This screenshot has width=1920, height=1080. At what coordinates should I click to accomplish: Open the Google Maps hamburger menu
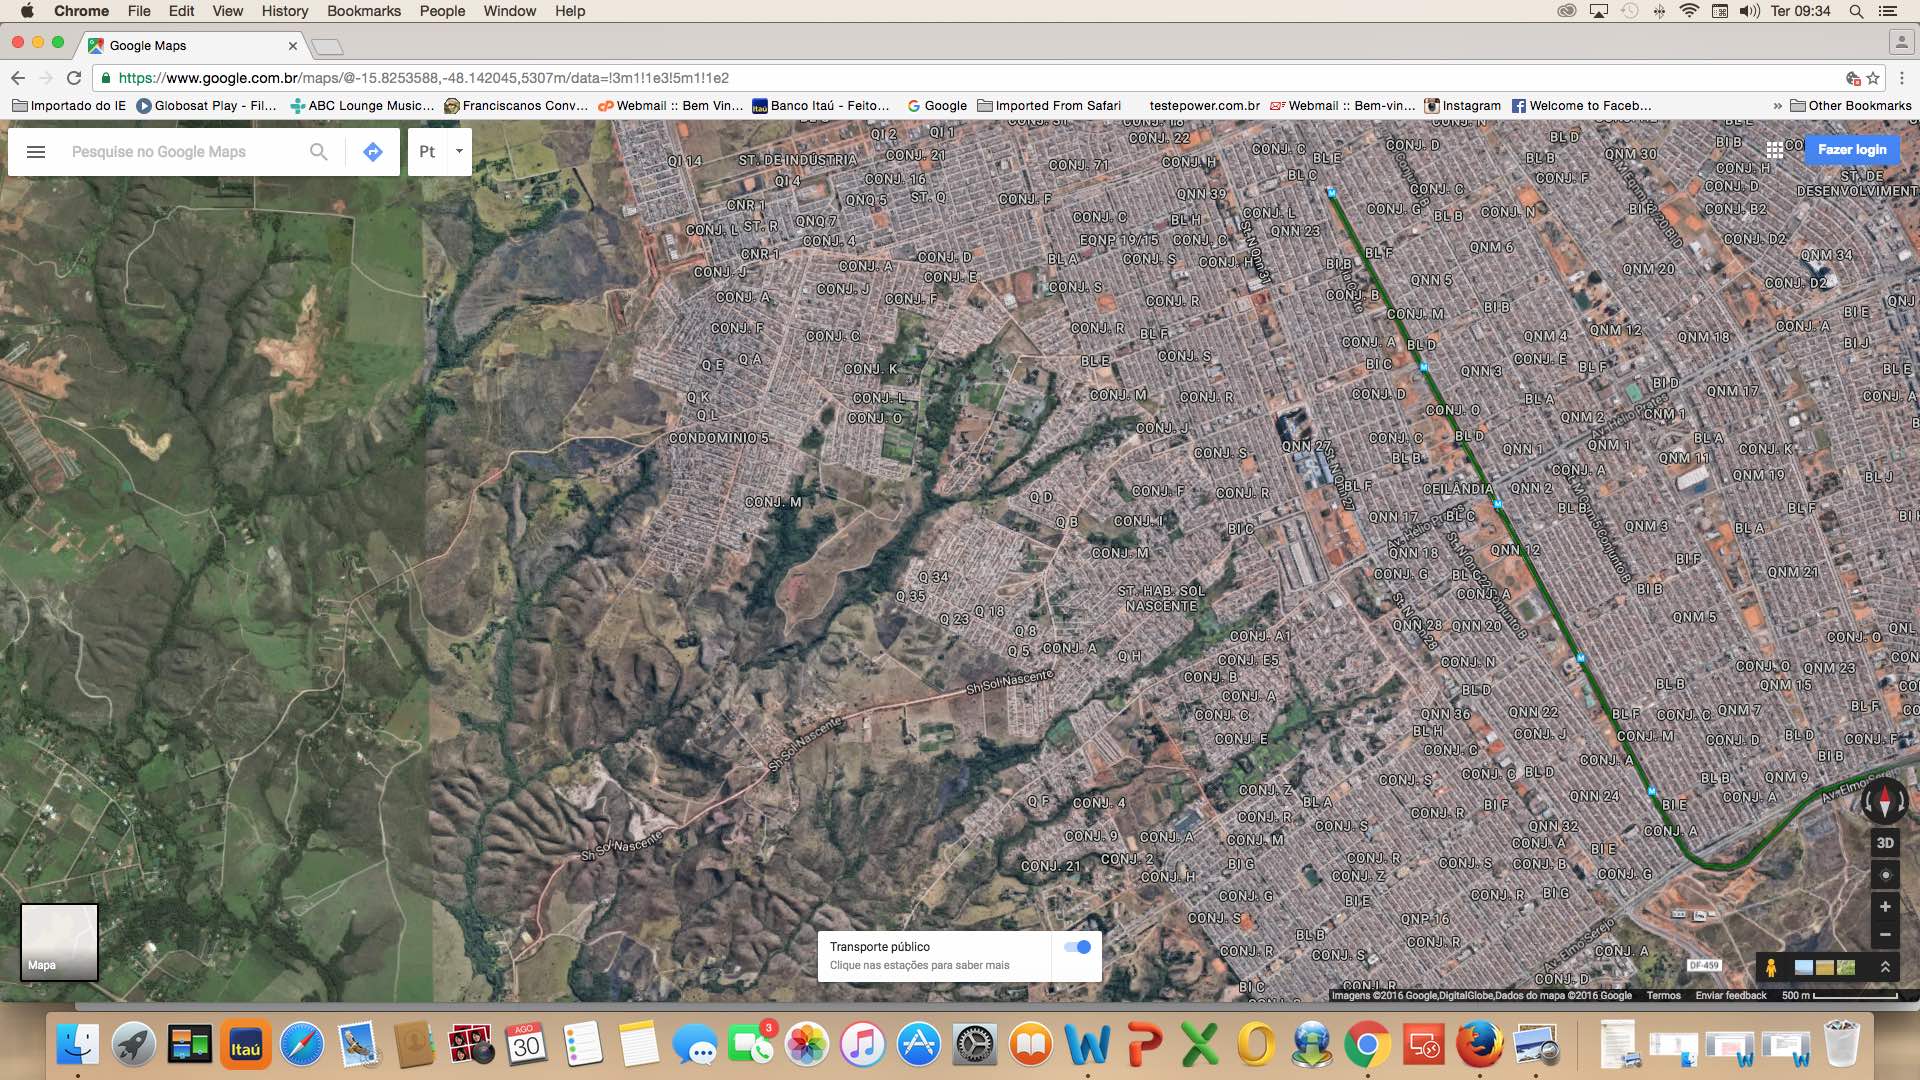click(36, 152)
